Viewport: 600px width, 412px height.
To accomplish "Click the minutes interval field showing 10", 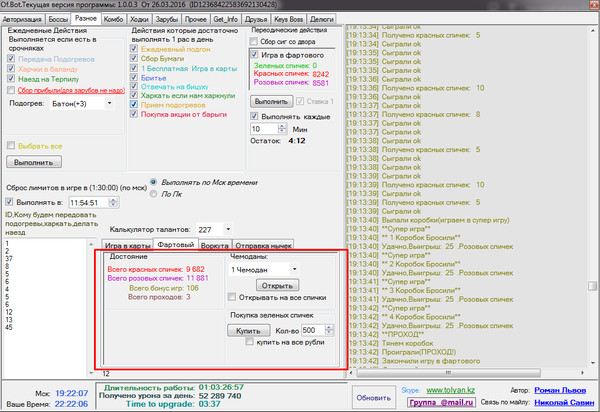I will 264,129.
